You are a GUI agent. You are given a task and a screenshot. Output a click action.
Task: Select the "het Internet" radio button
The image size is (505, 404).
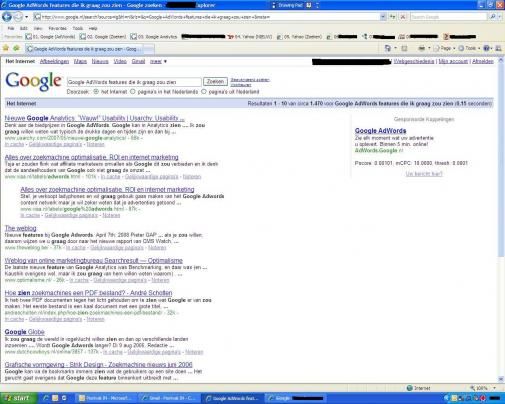(96, 92)
